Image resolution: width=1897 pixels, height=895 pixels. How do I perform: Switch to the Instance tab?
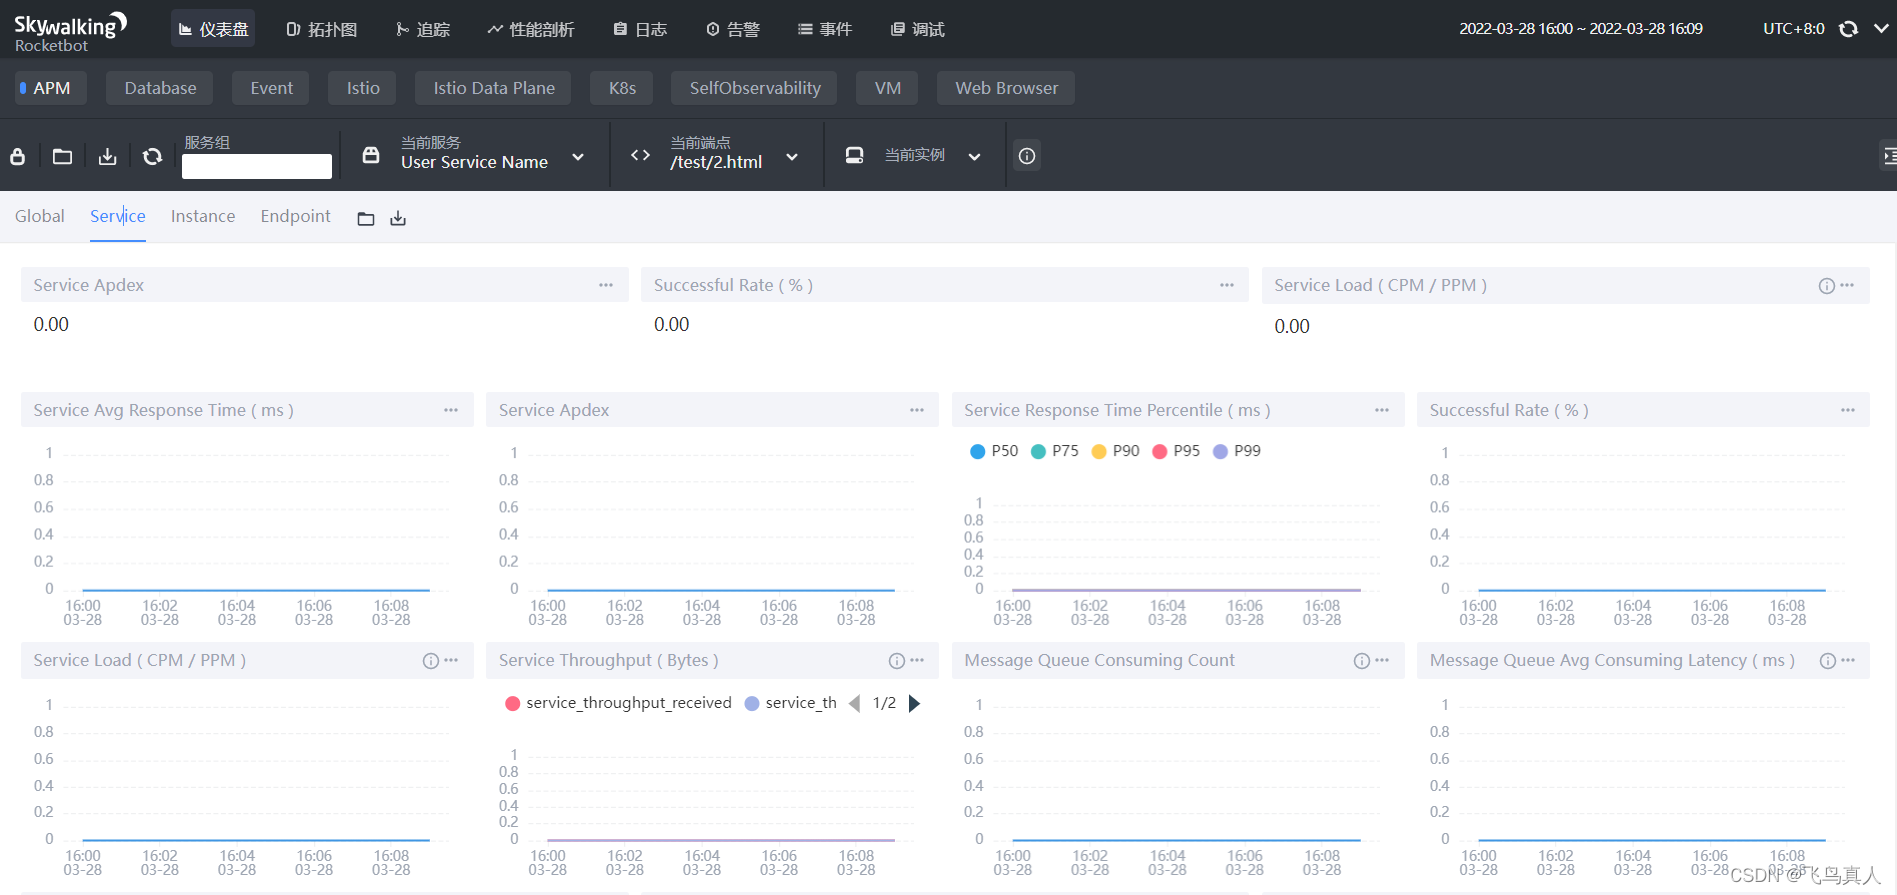tap(203, 216)
